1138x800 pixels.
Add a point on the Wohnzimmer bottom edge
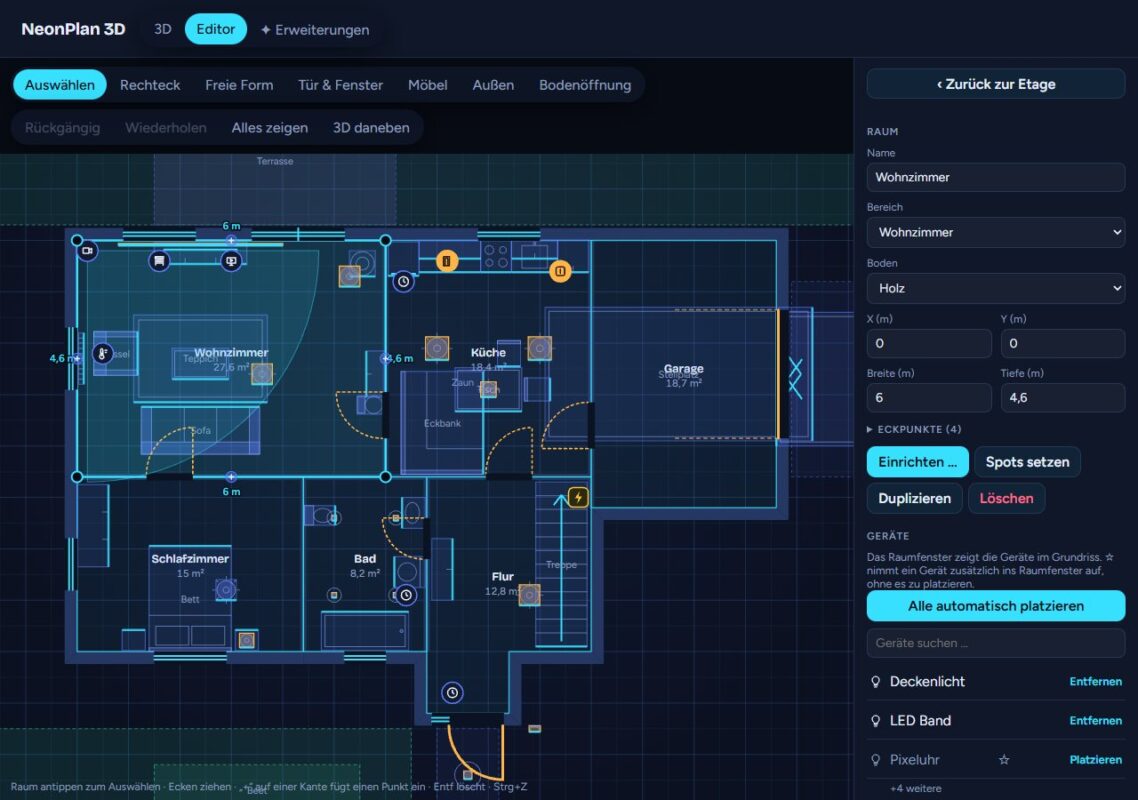point(231,477)
